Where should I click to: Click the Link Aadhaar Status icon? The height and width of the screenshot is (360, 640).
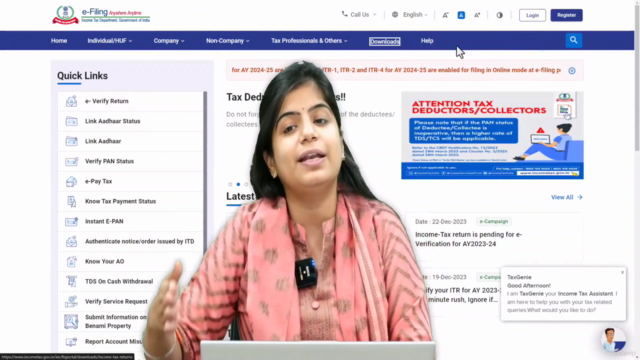pyautogui.click(x=71, y=121)
